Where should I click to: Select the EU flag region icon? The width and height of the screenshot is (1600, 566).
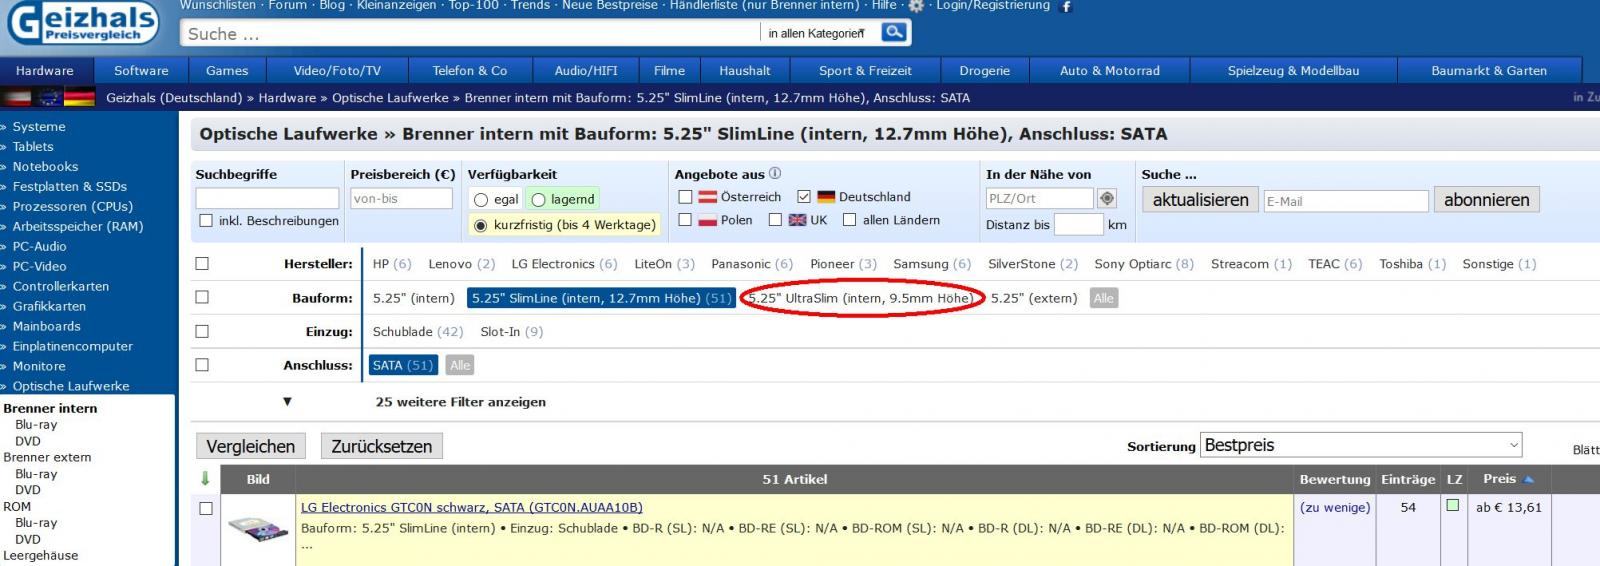[x=48, y=98]
